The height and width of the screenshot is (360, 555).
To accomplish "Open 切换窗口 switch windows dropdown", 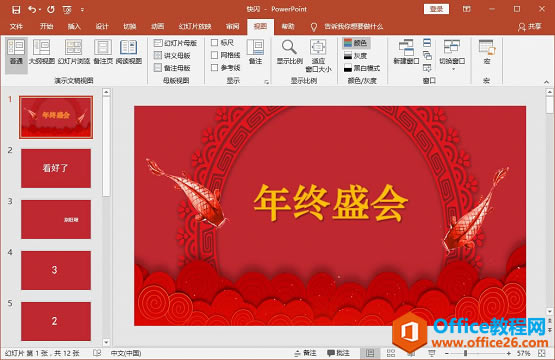I will click(x=452, y=55).
